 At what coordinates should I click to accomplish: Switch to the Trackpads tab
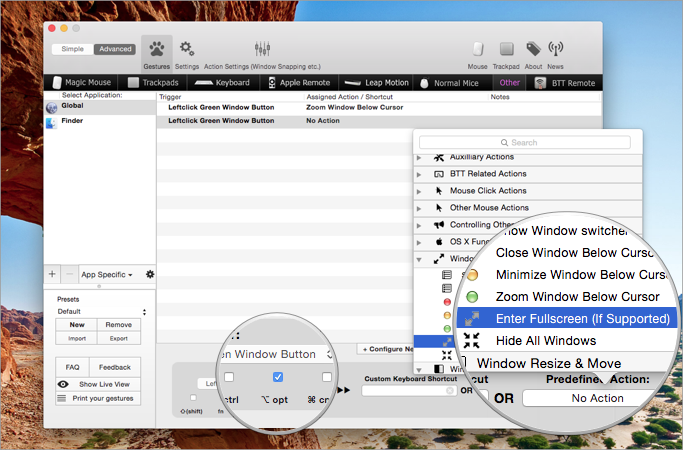(x=153, y=82)
